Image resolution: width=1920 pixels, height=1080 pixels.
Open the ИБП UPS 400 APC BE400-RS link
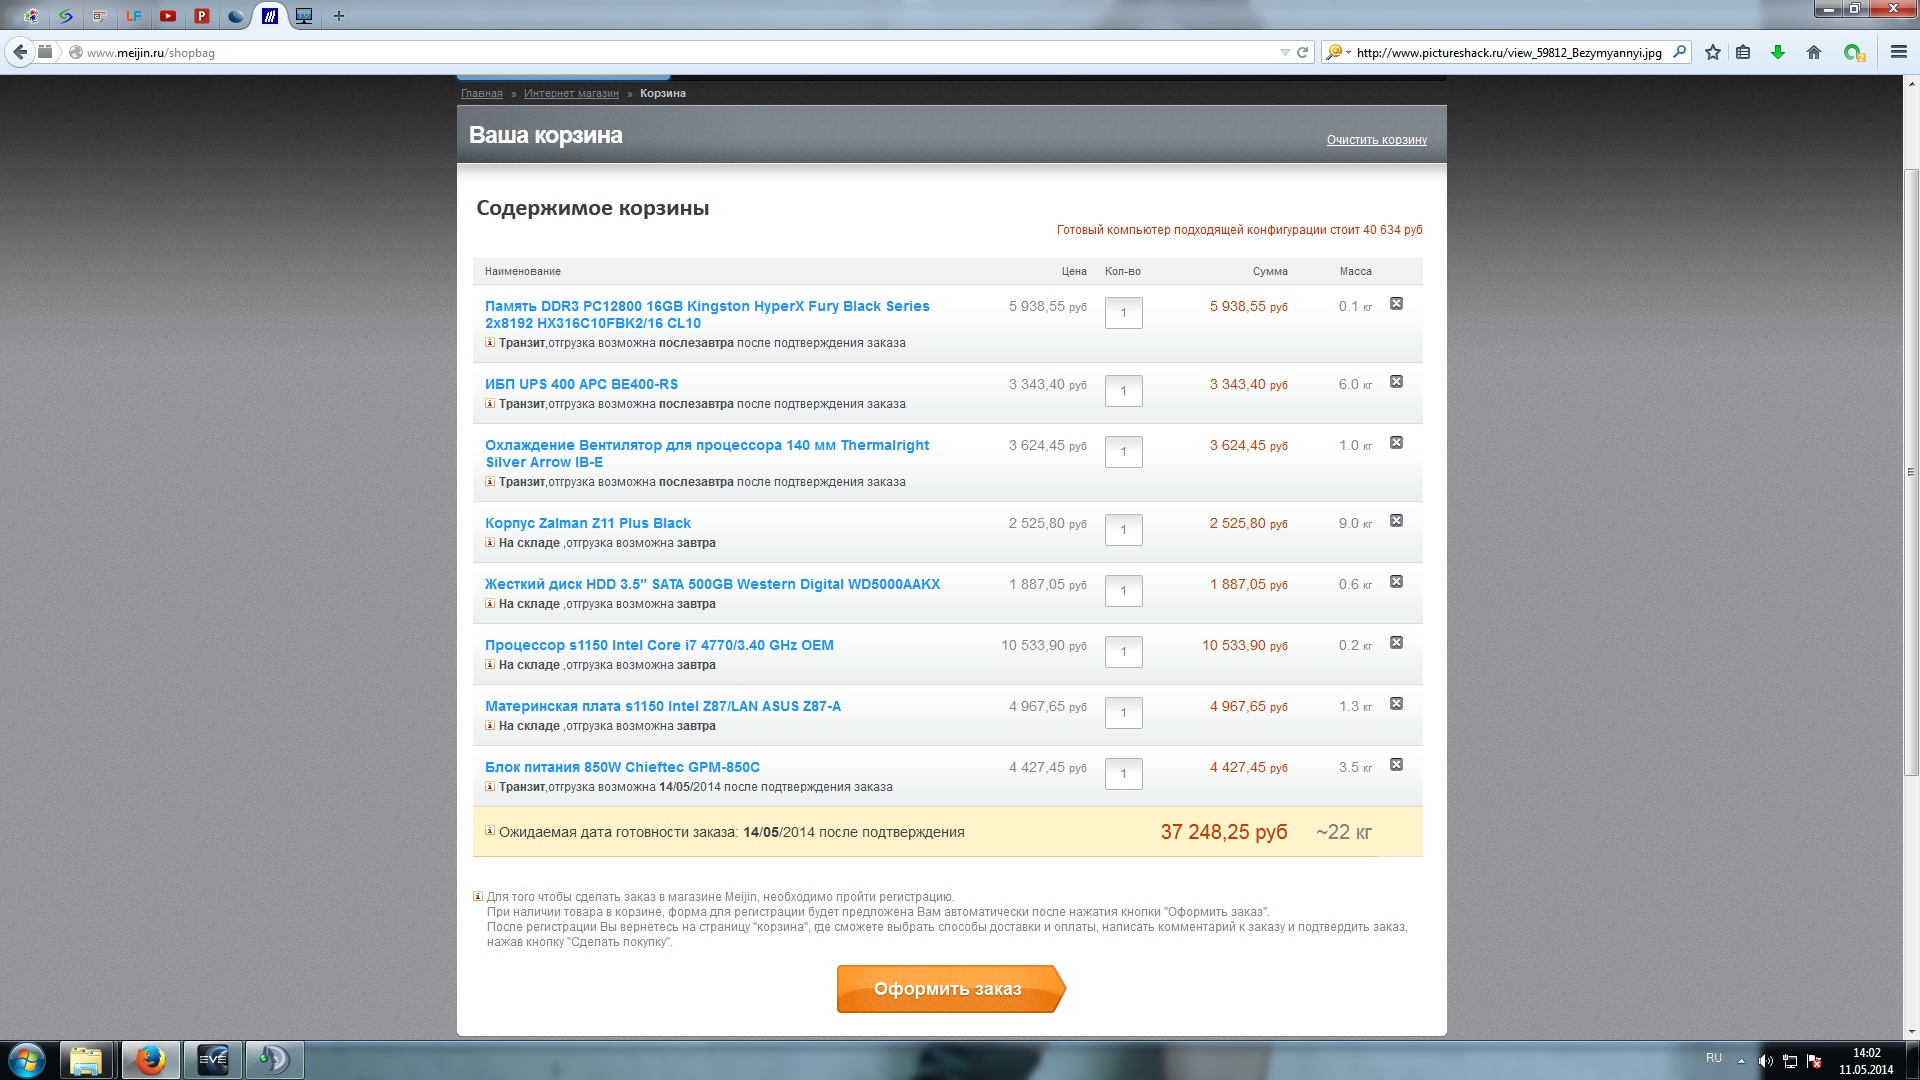tap(581, 384)
